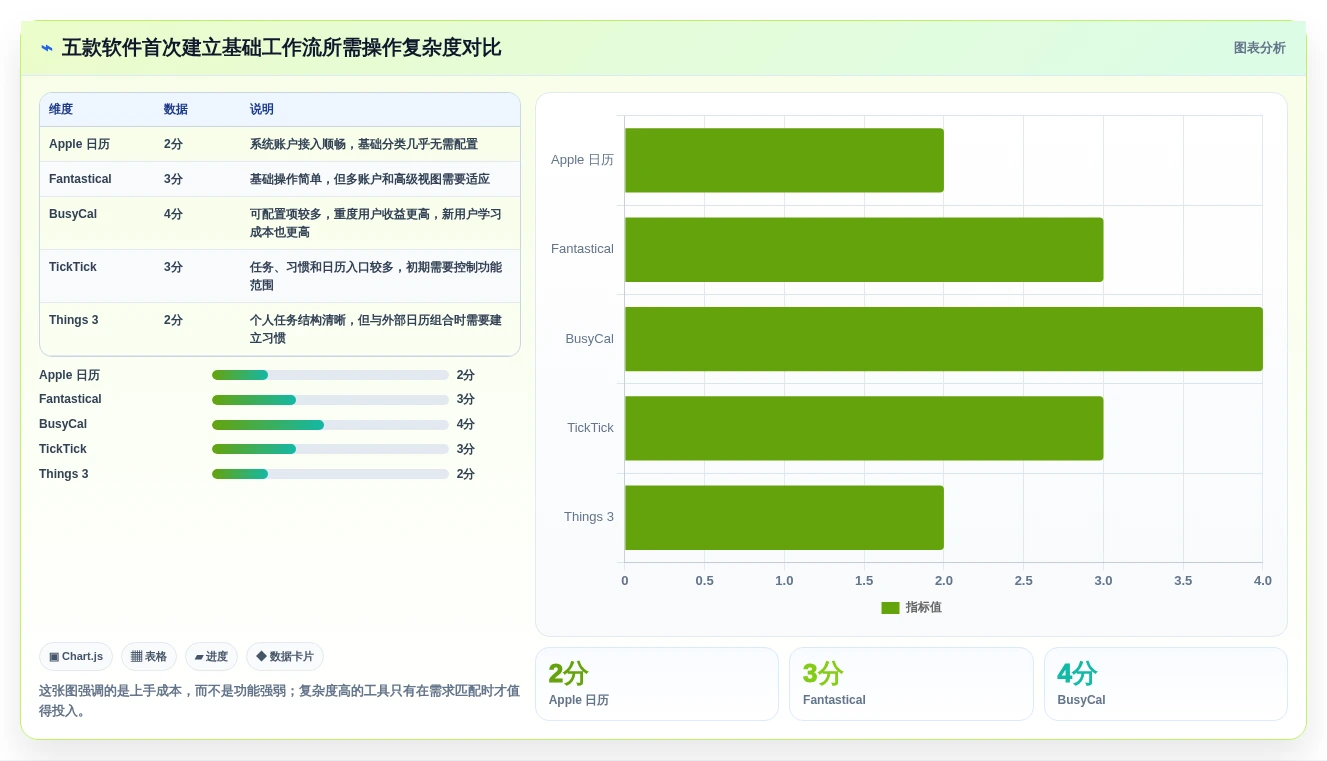This screenshot has height=761, width=1327.
Task: Toggle the 指标值 legend color box
Action: pyautogui.click(x=890, y=608)
